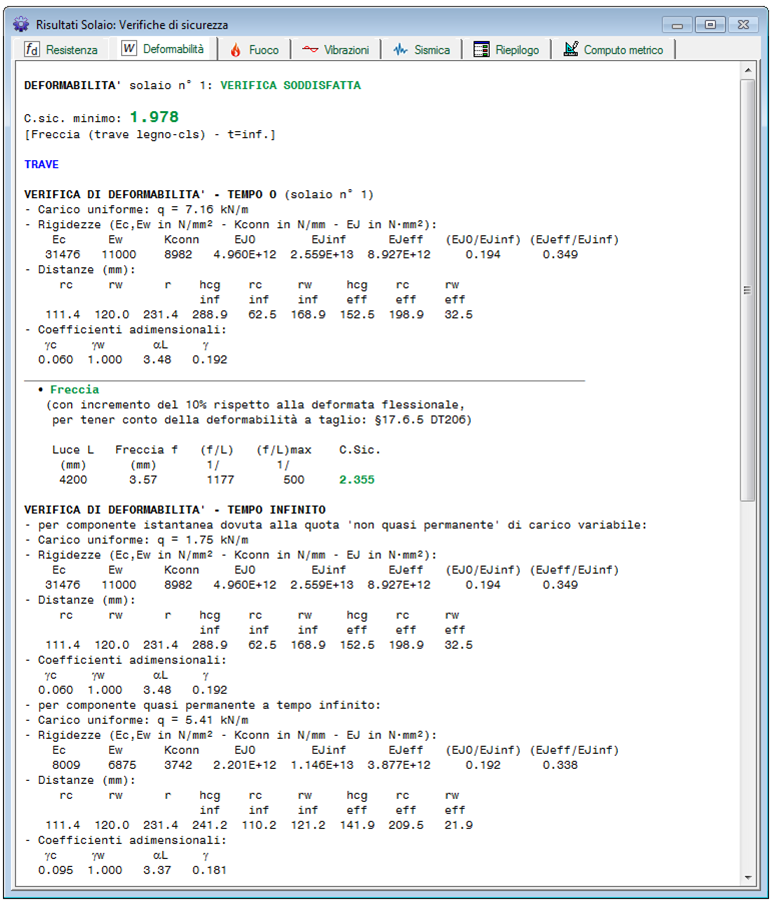Viewport: 774px width, 904px height.
Task: Maximize the Risultati Solaio window
Action: (x=710, y=23)
